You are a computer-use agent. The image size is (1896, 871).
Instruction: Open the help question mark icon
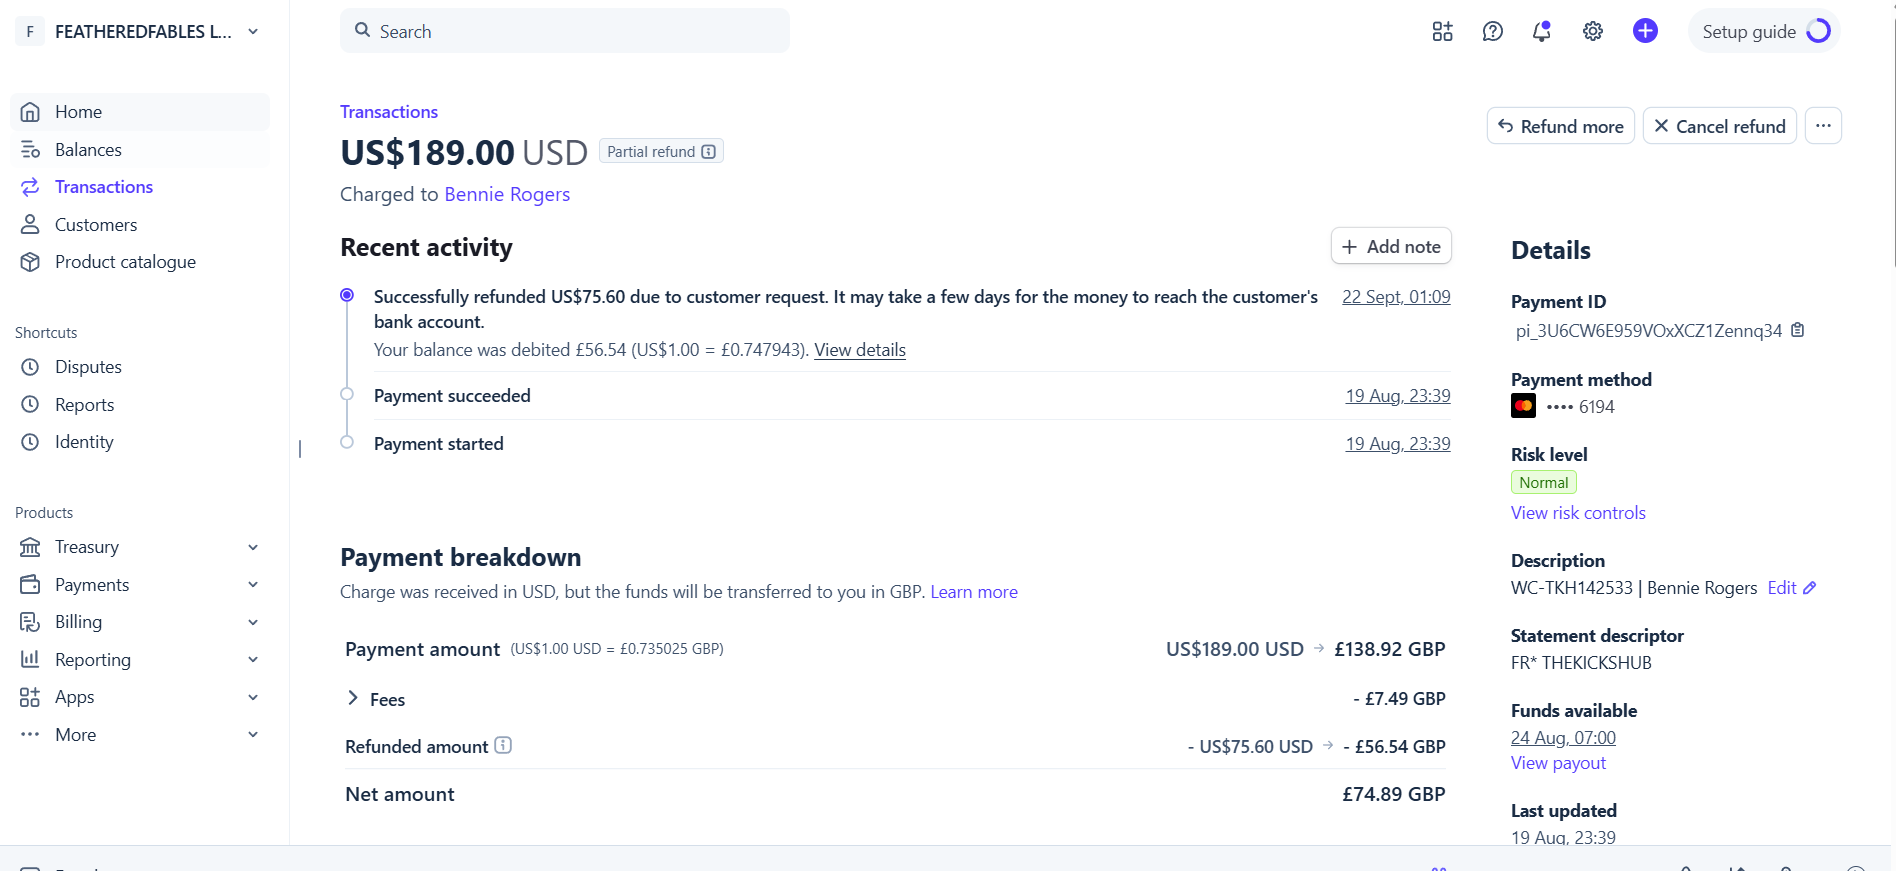pos(1492,31)
